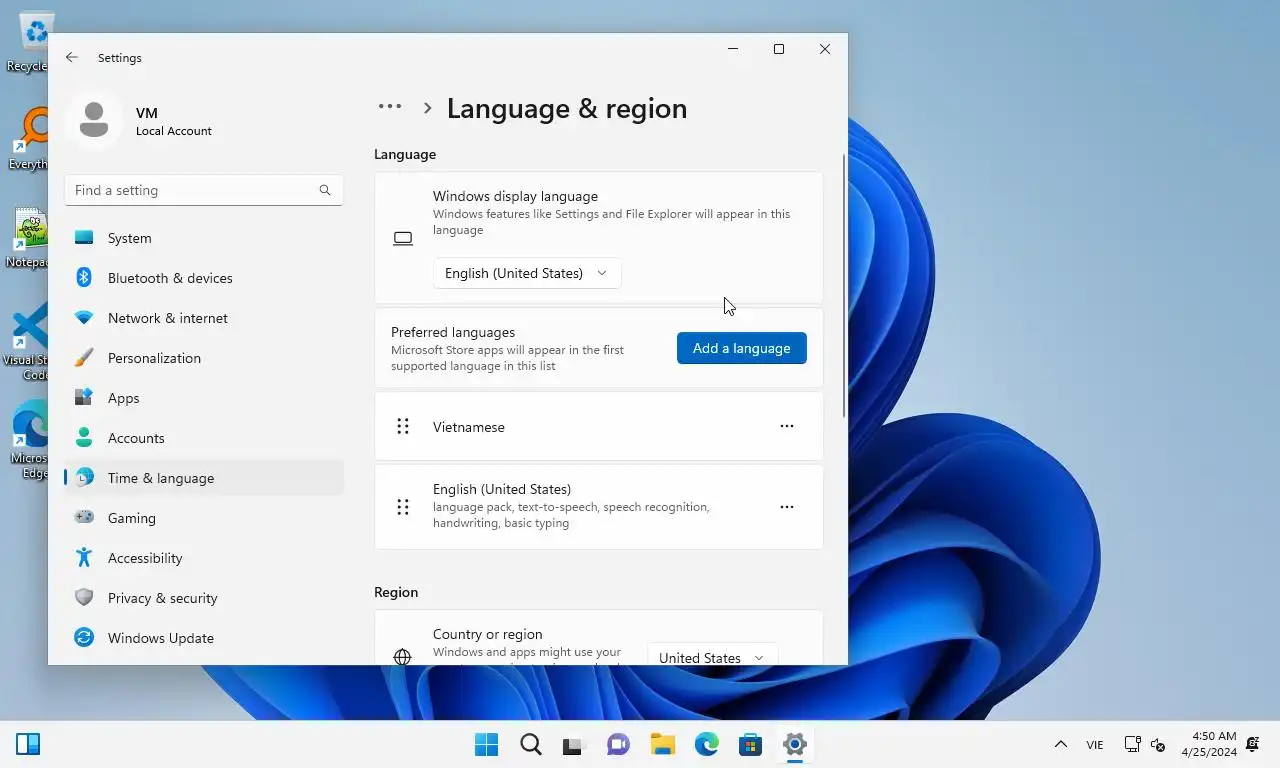Click the Network wifi icon in sidebar
Image resolution: width=1280 pixels, height=768 pixels.
84,318
